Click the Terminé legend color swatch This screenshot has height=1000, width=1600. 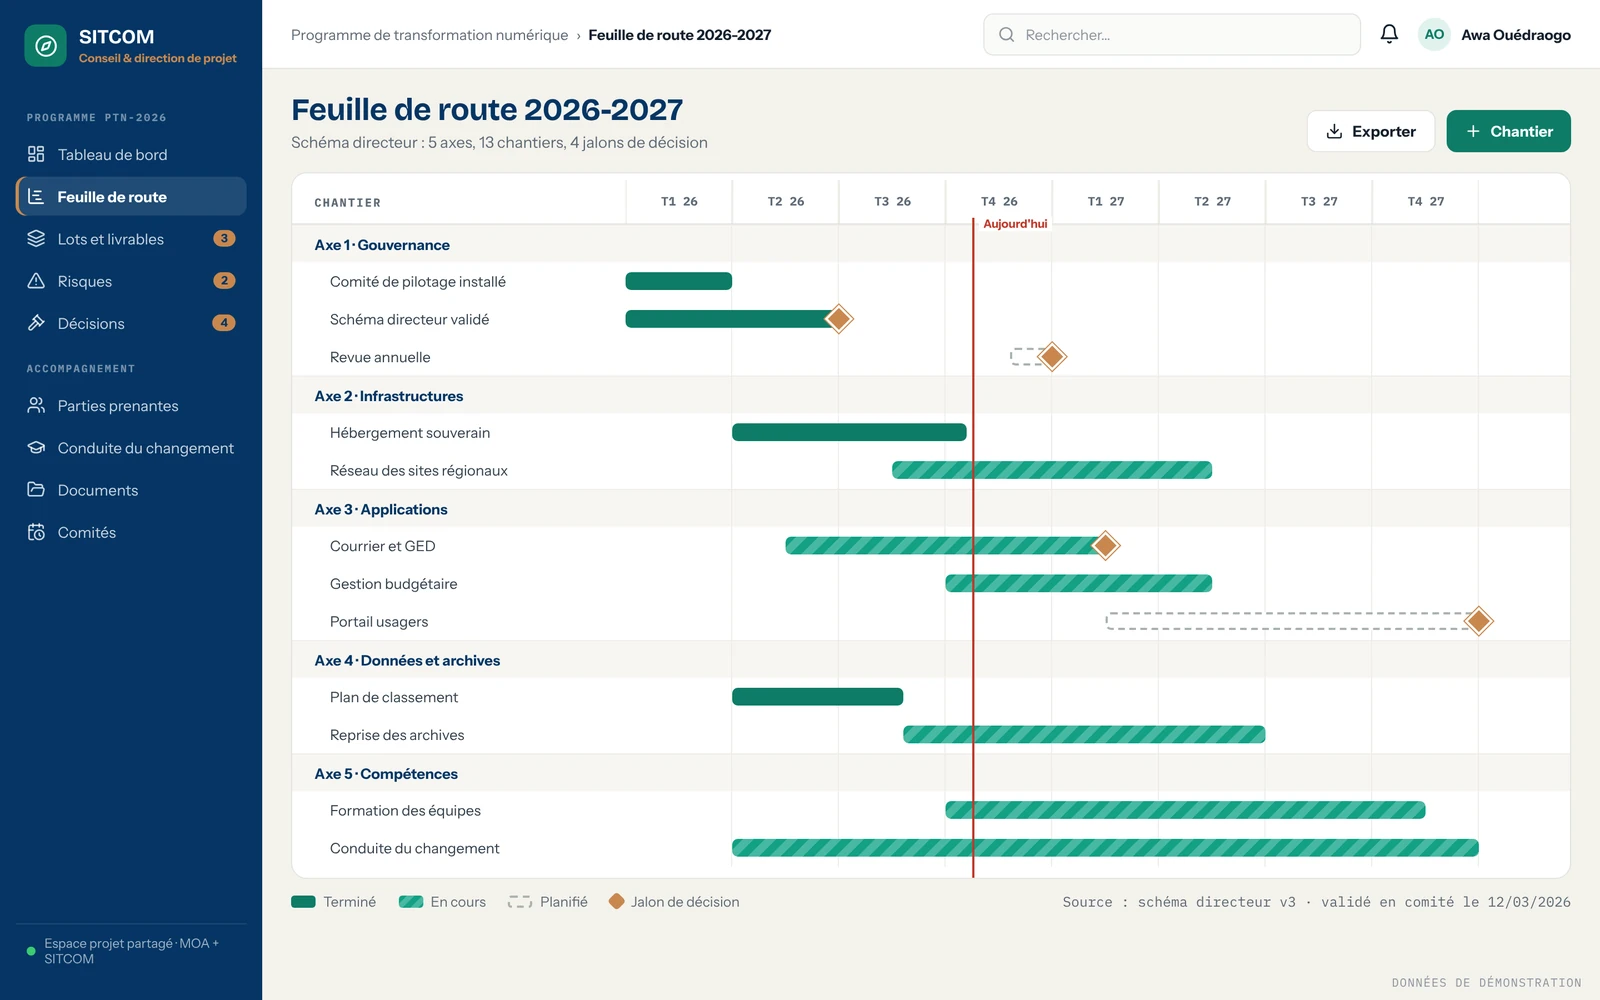click(303, 902)
